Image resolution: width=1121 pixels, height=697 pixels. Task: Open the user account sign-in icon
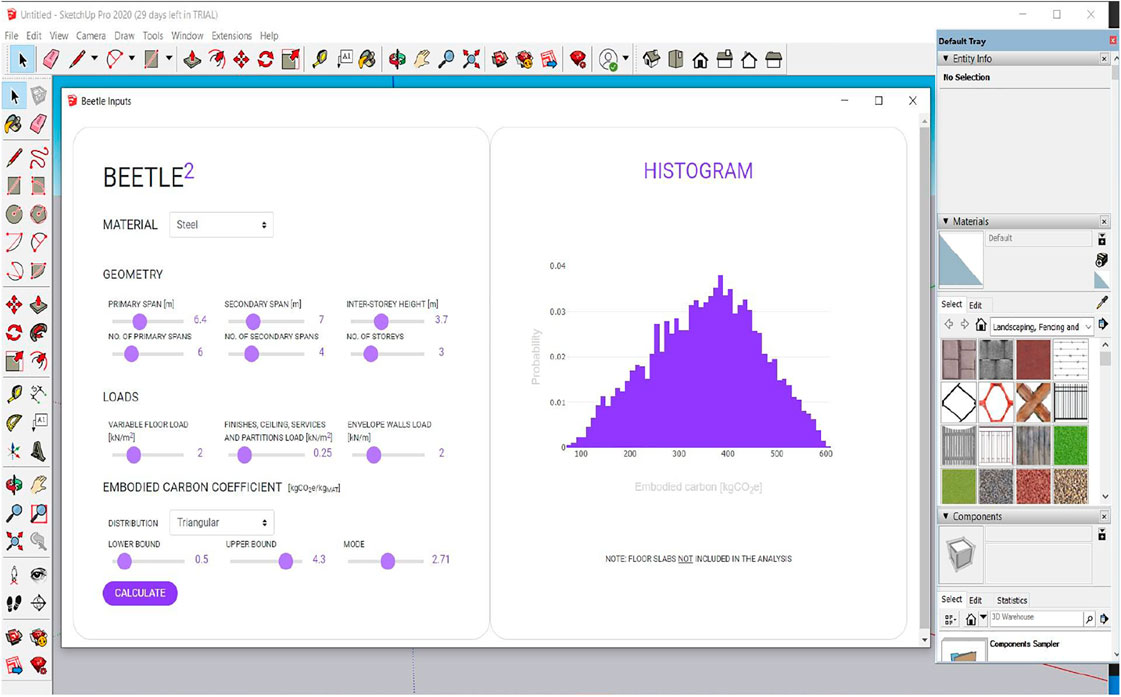[608, 59]
